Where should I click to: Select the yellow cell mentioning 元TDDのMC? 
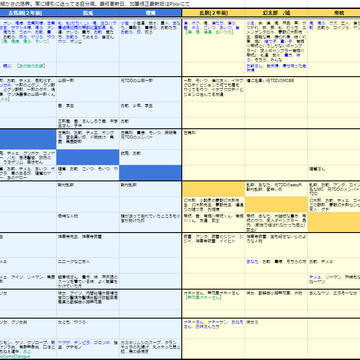tap(276, 89)
